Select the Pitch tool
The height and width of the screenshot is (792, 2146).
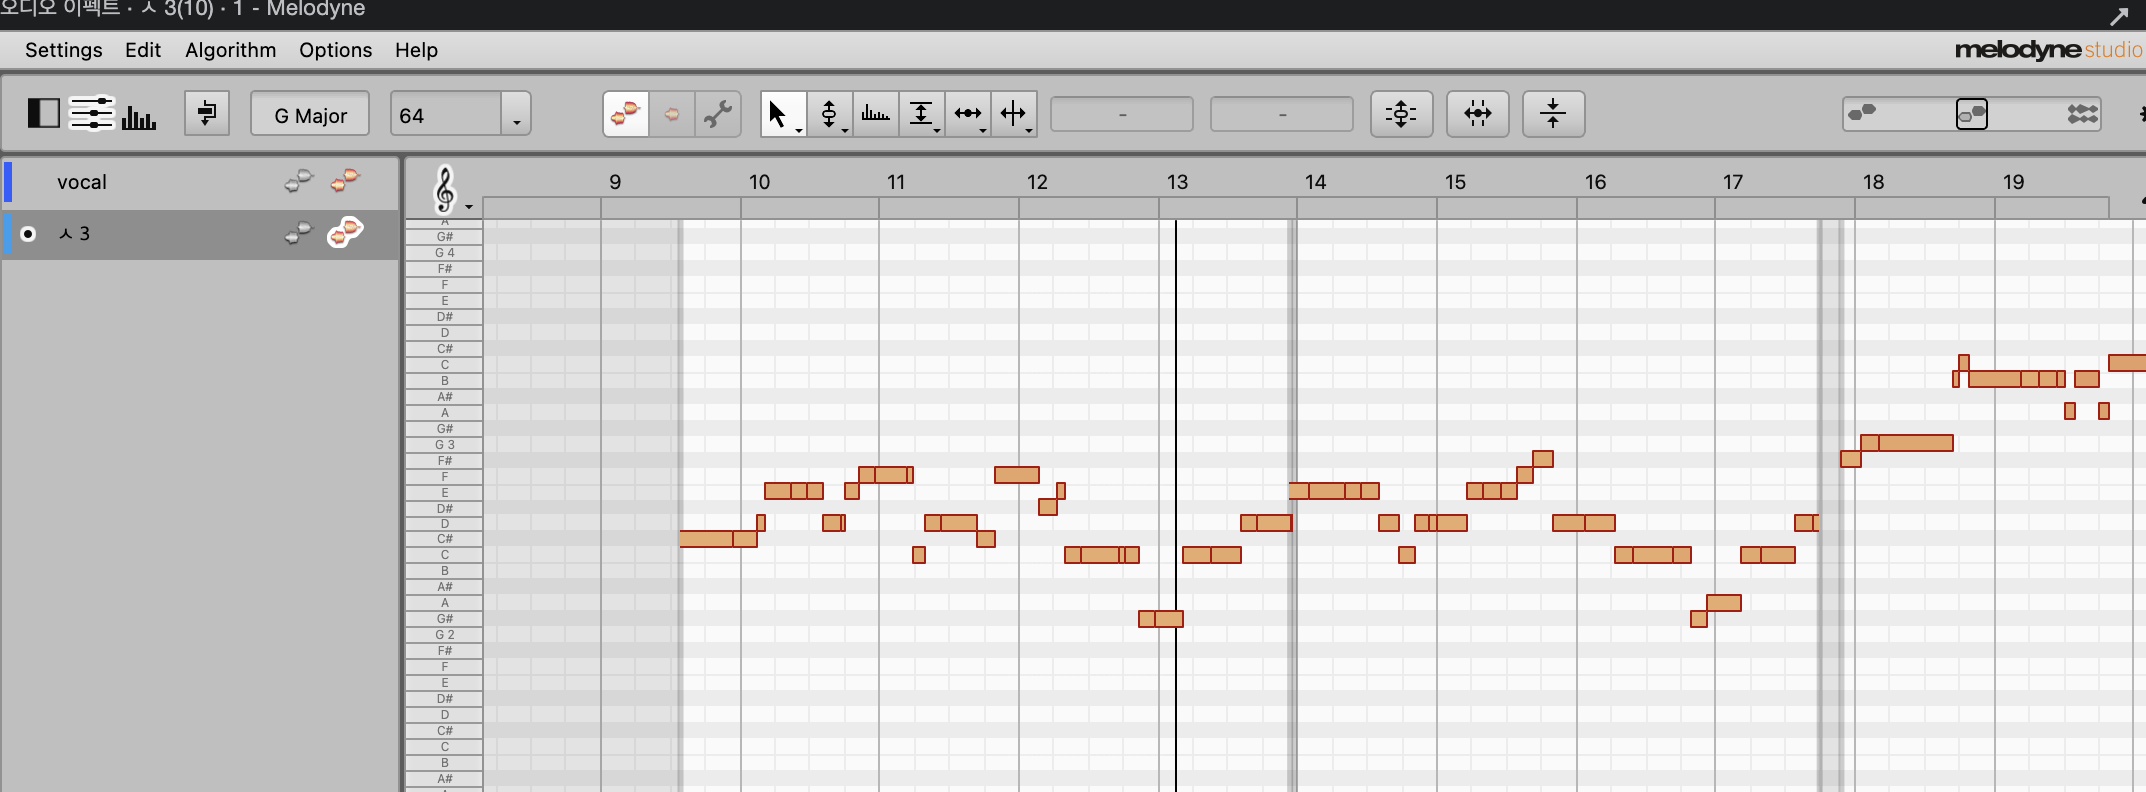point(828,114)
